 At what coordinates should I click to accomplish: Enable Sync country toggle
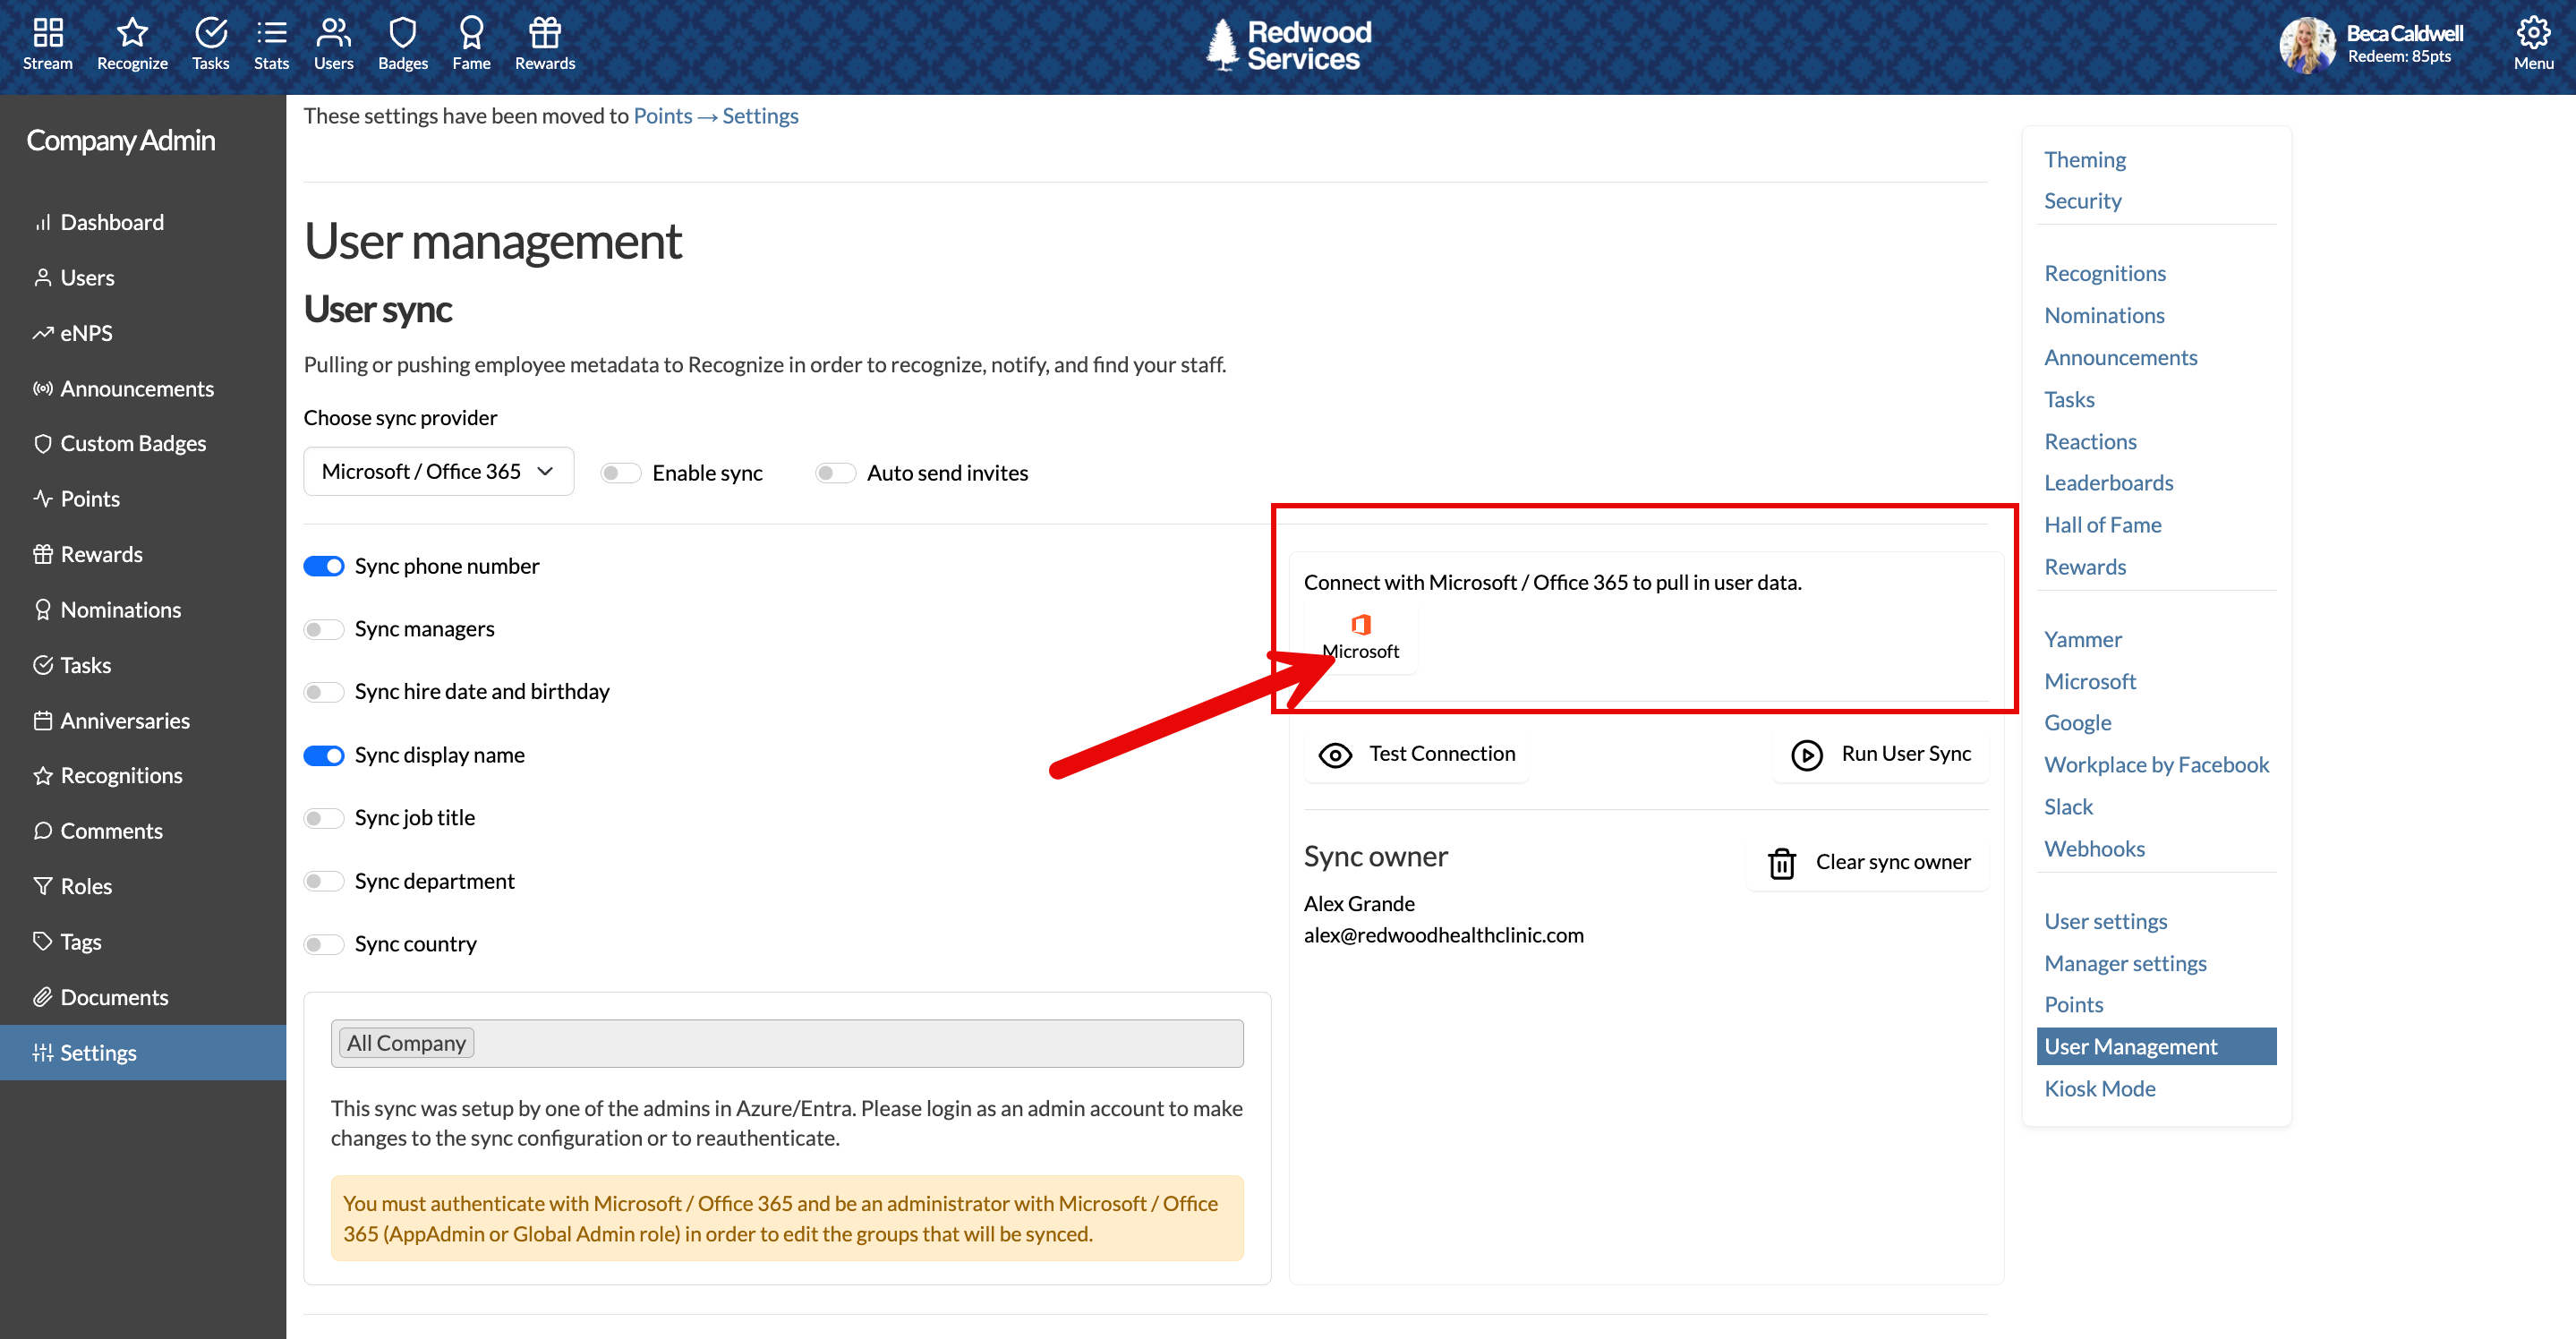point(324,945)
